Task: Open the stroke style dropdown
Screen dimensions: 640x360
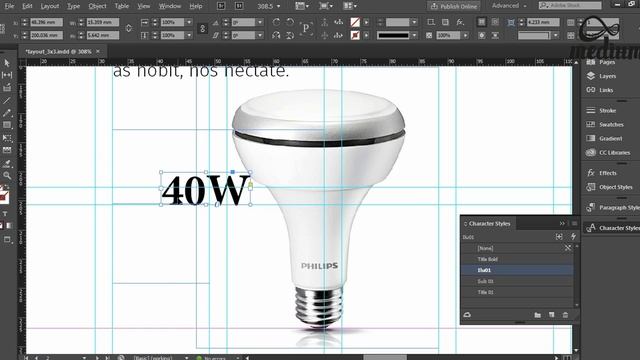Action: pos(414,36)
